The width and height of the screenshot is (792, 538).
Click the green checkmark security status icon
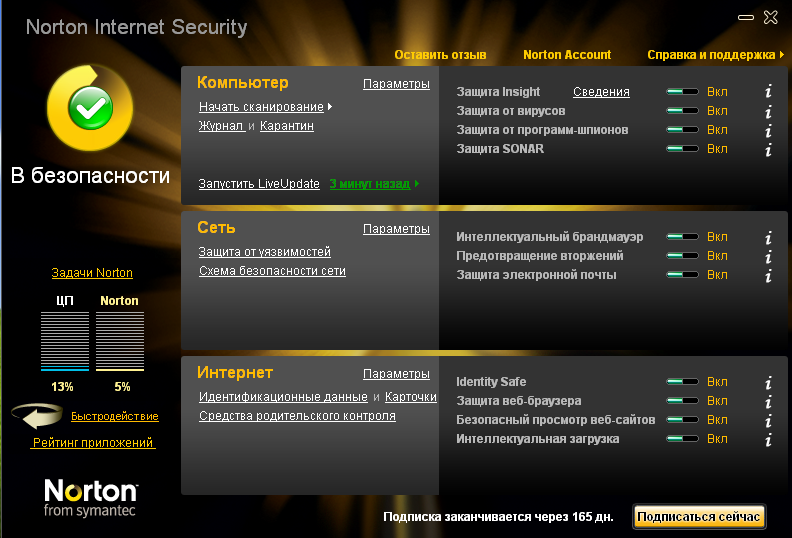[x=90, y=108]
